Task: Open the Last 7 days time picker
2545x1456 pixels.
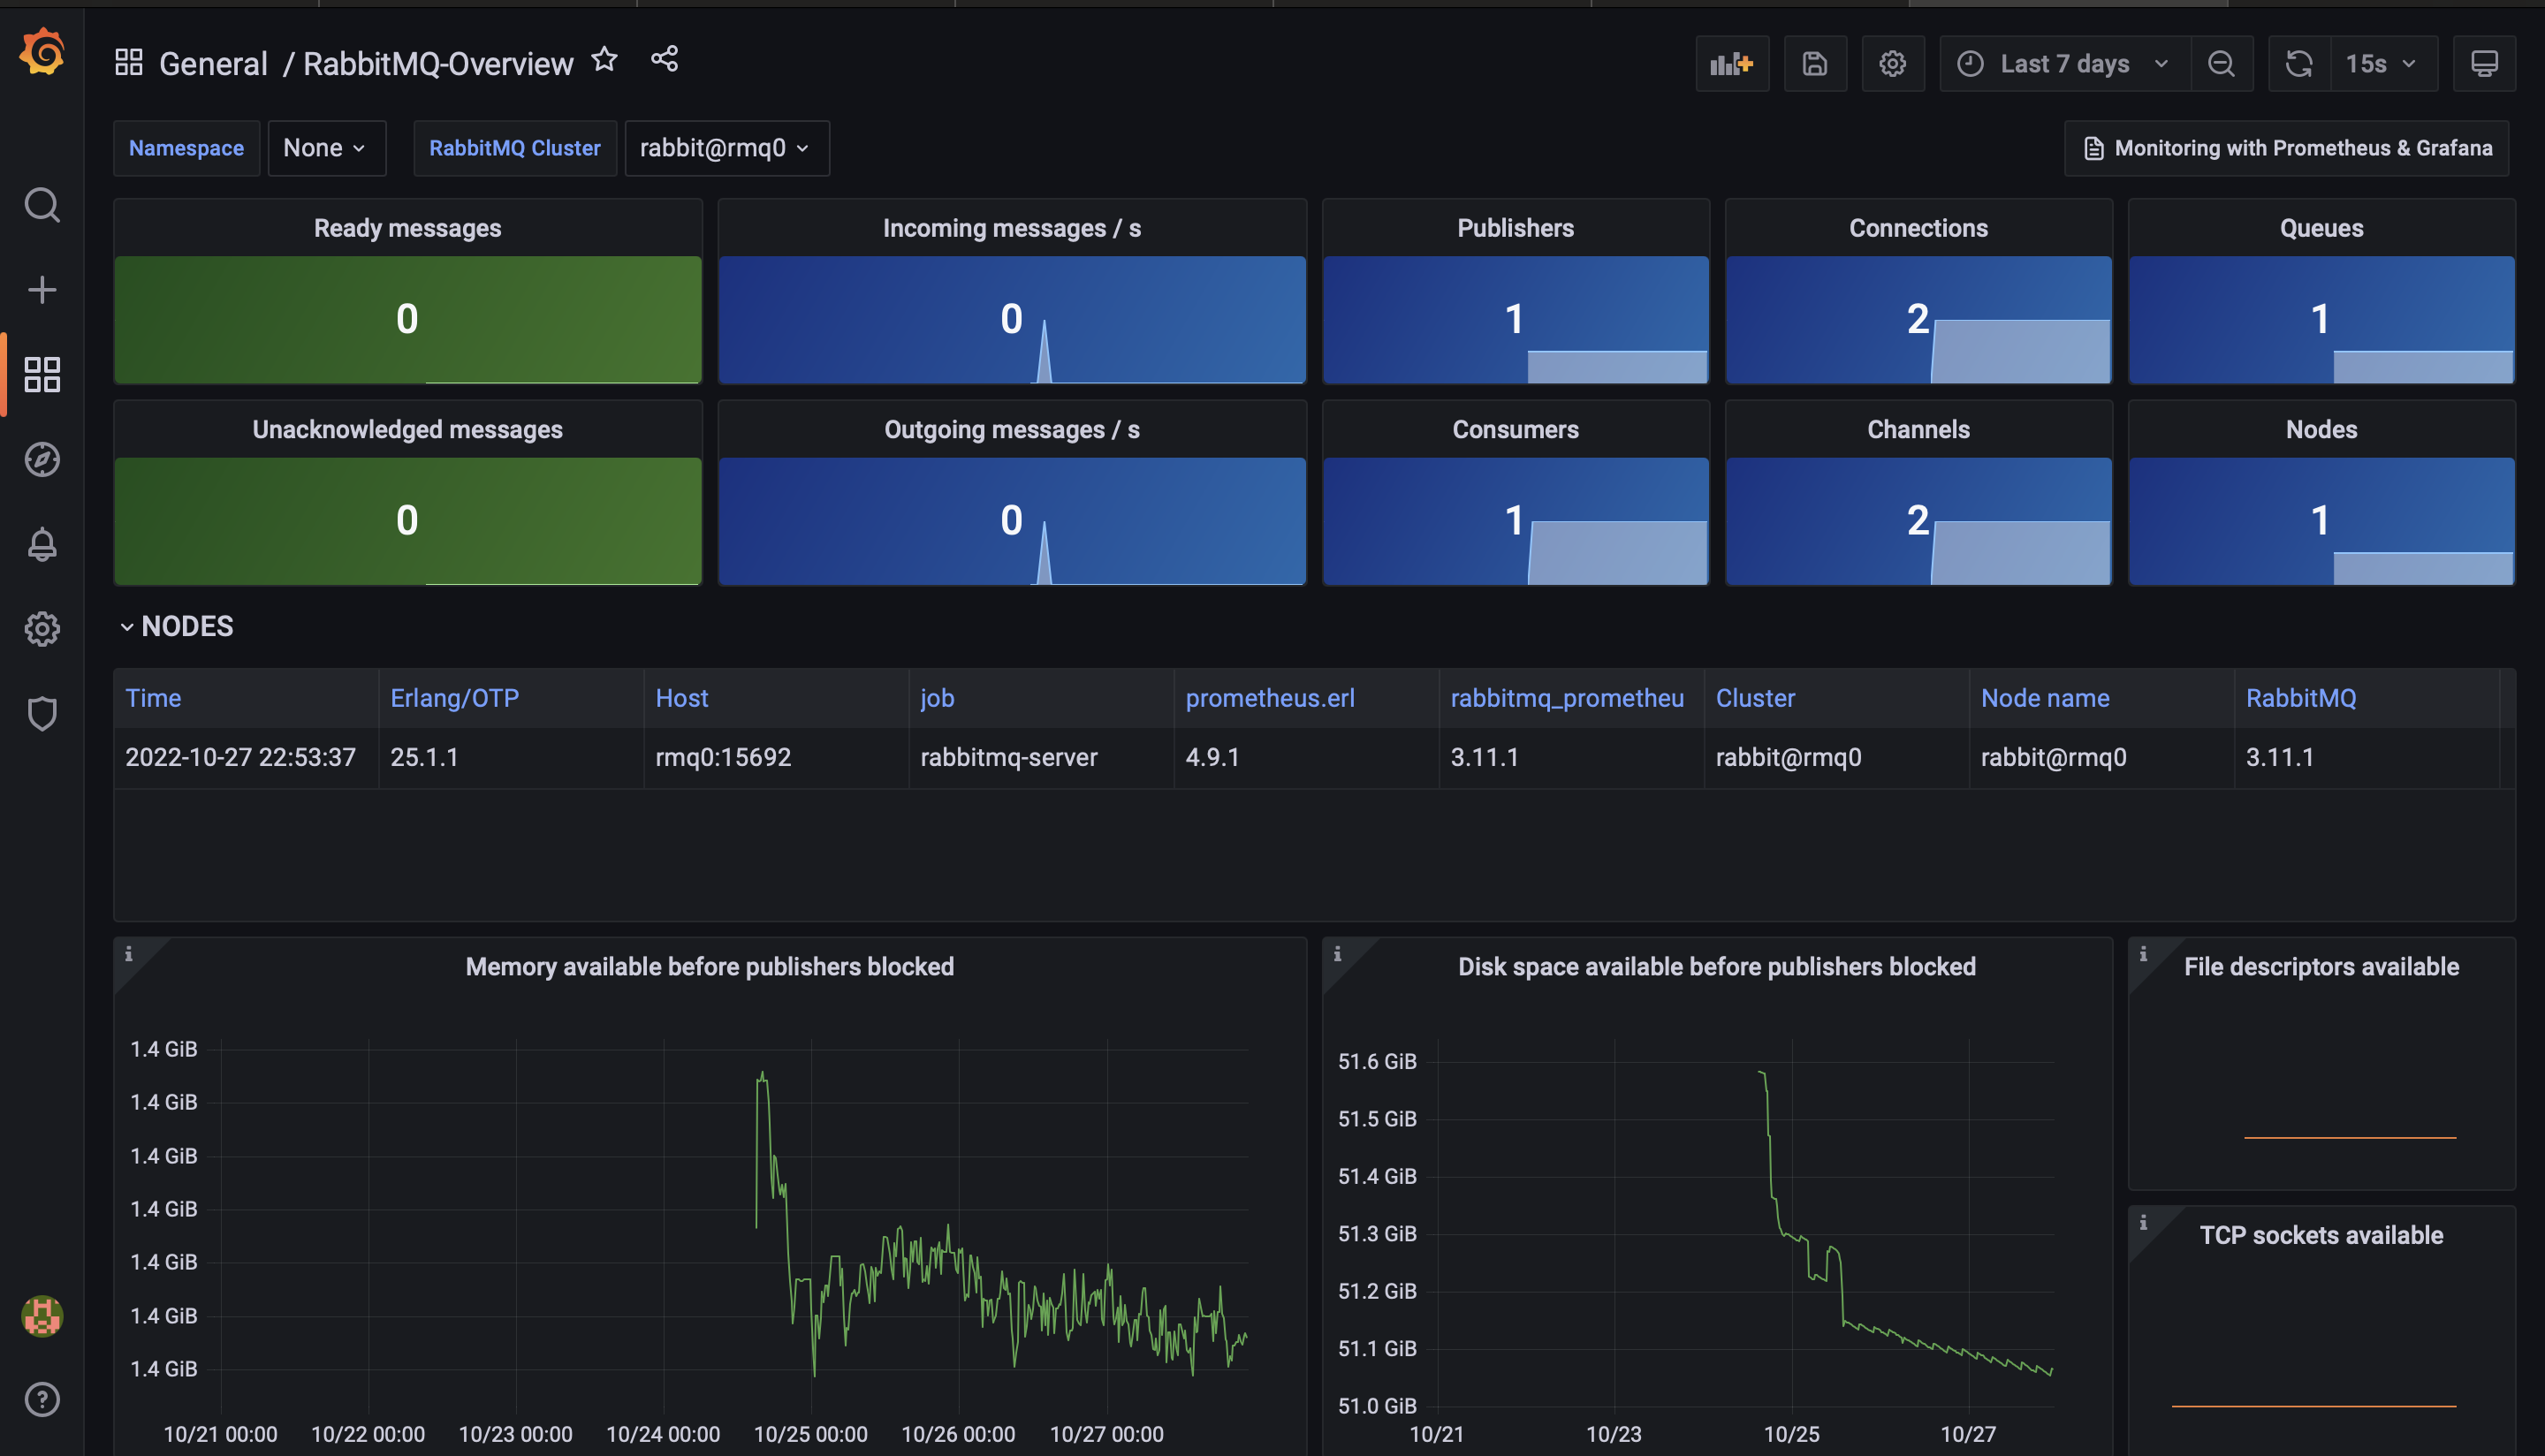Action: point(2064,64)
